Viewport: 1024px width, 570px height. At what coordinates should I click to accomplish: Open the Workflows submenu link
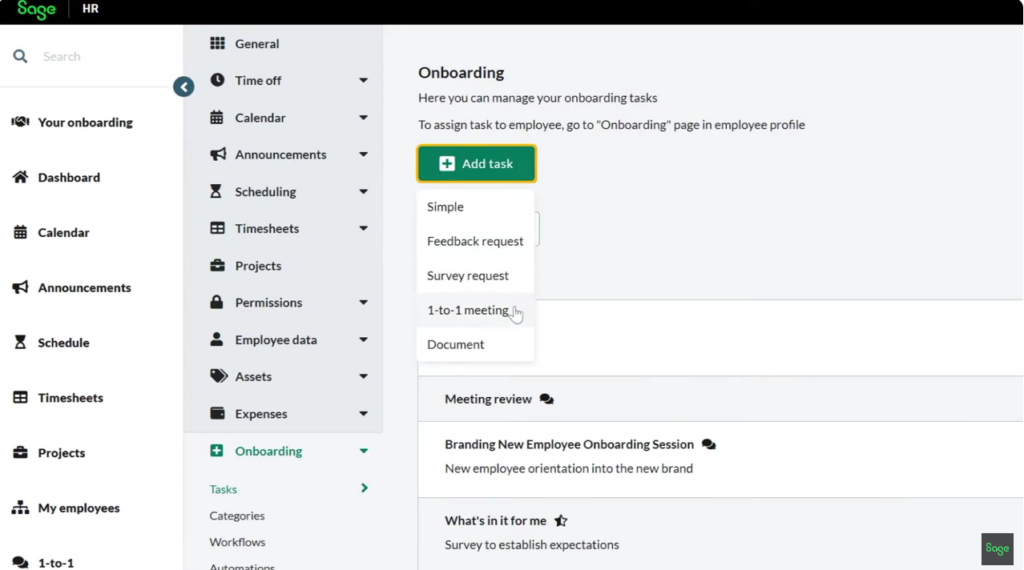237,542
